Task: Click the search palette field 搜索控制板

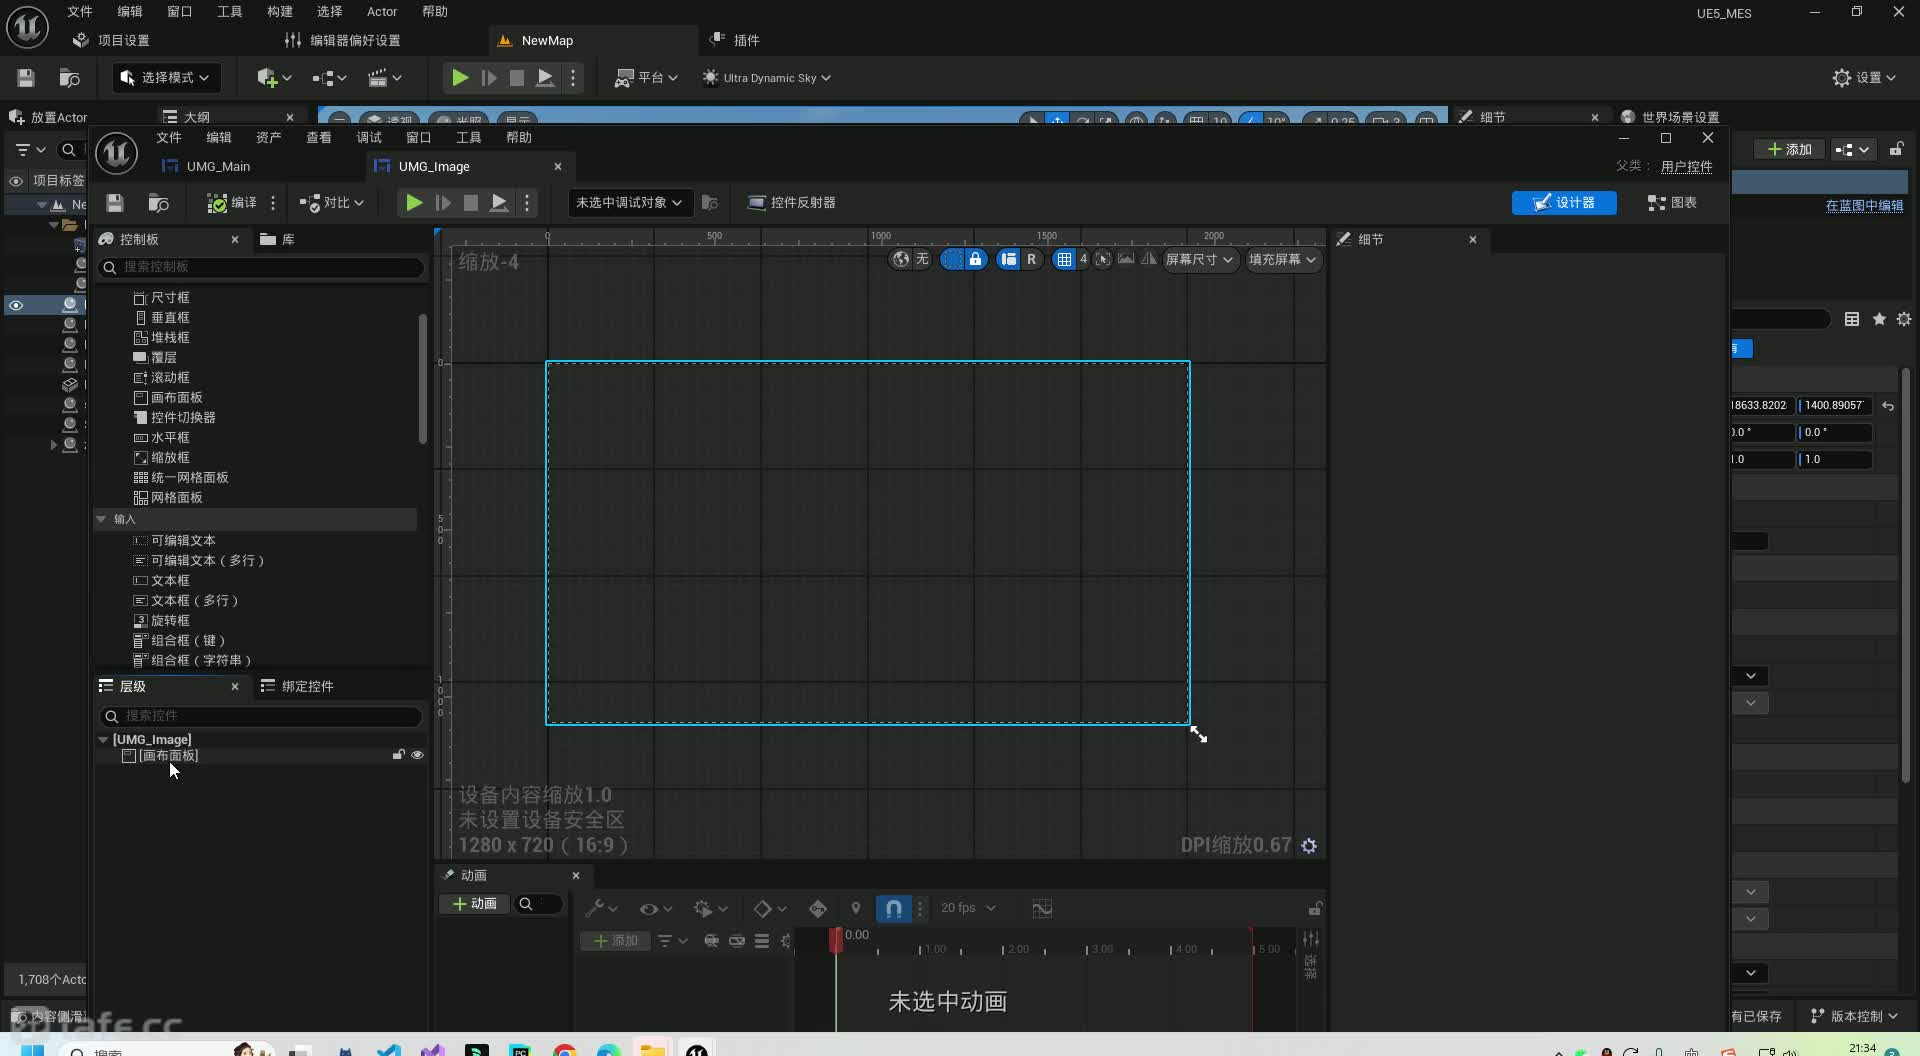Action: tap(262, 267)
